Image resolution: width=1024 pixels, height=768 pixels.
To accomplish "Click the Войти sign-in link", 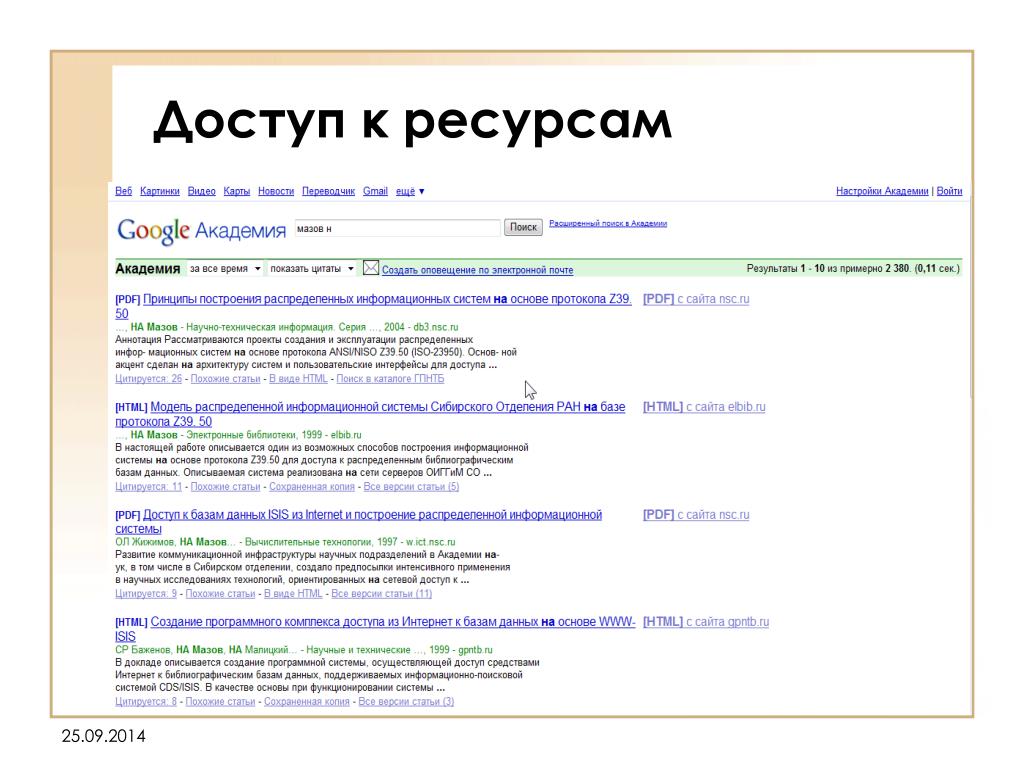I will 949,191.
